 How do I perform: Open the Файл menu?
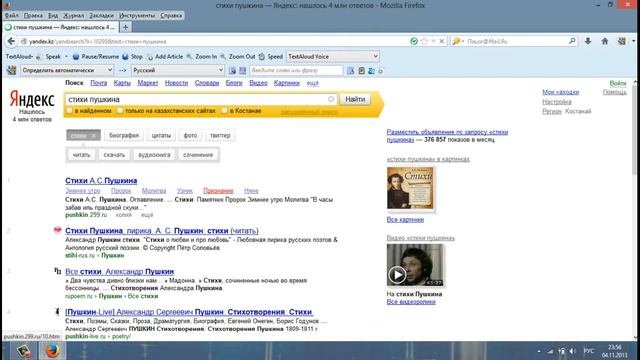pos(11,16)
